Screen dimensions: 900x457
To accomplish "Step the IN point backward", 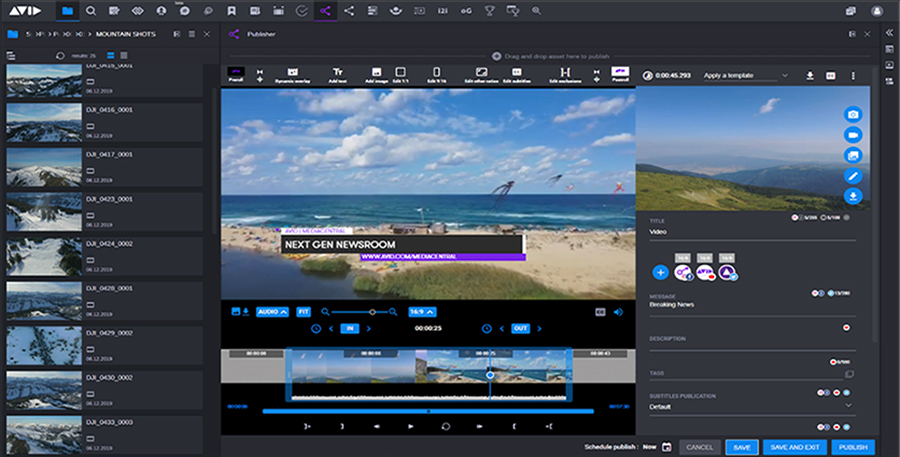I will [331, 328].
